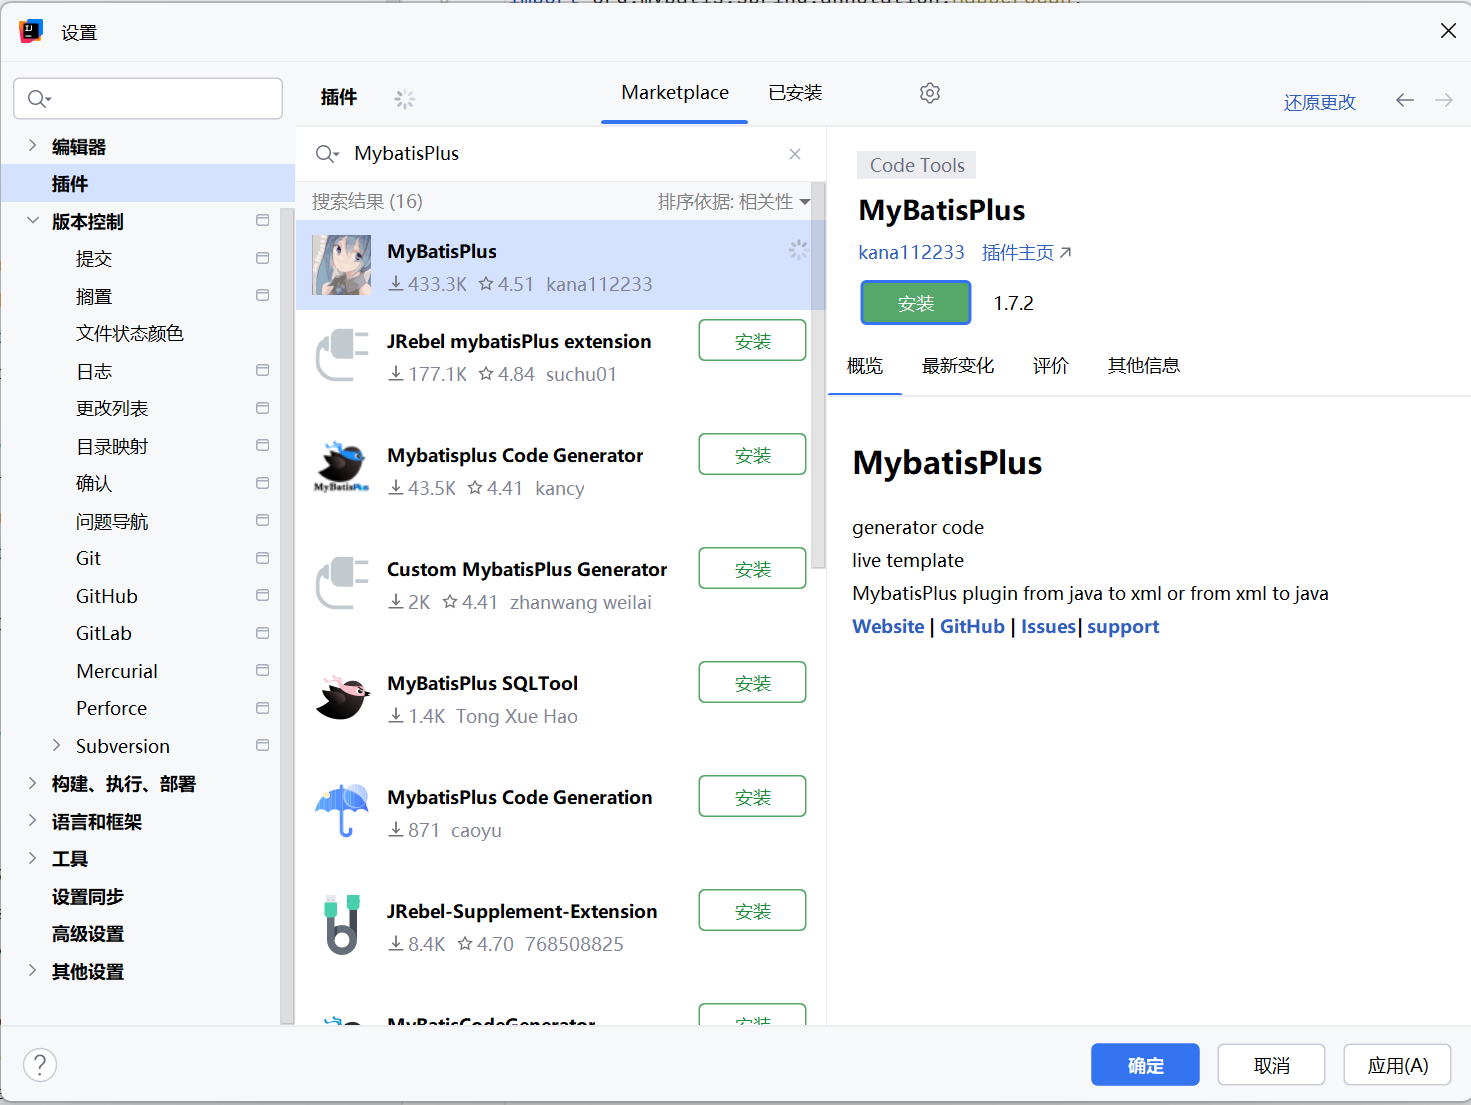The height and width of the screenshot is (1105, 1471).
Task: Click project-level icon beside Subversion
Action: (x=263, y=745)
